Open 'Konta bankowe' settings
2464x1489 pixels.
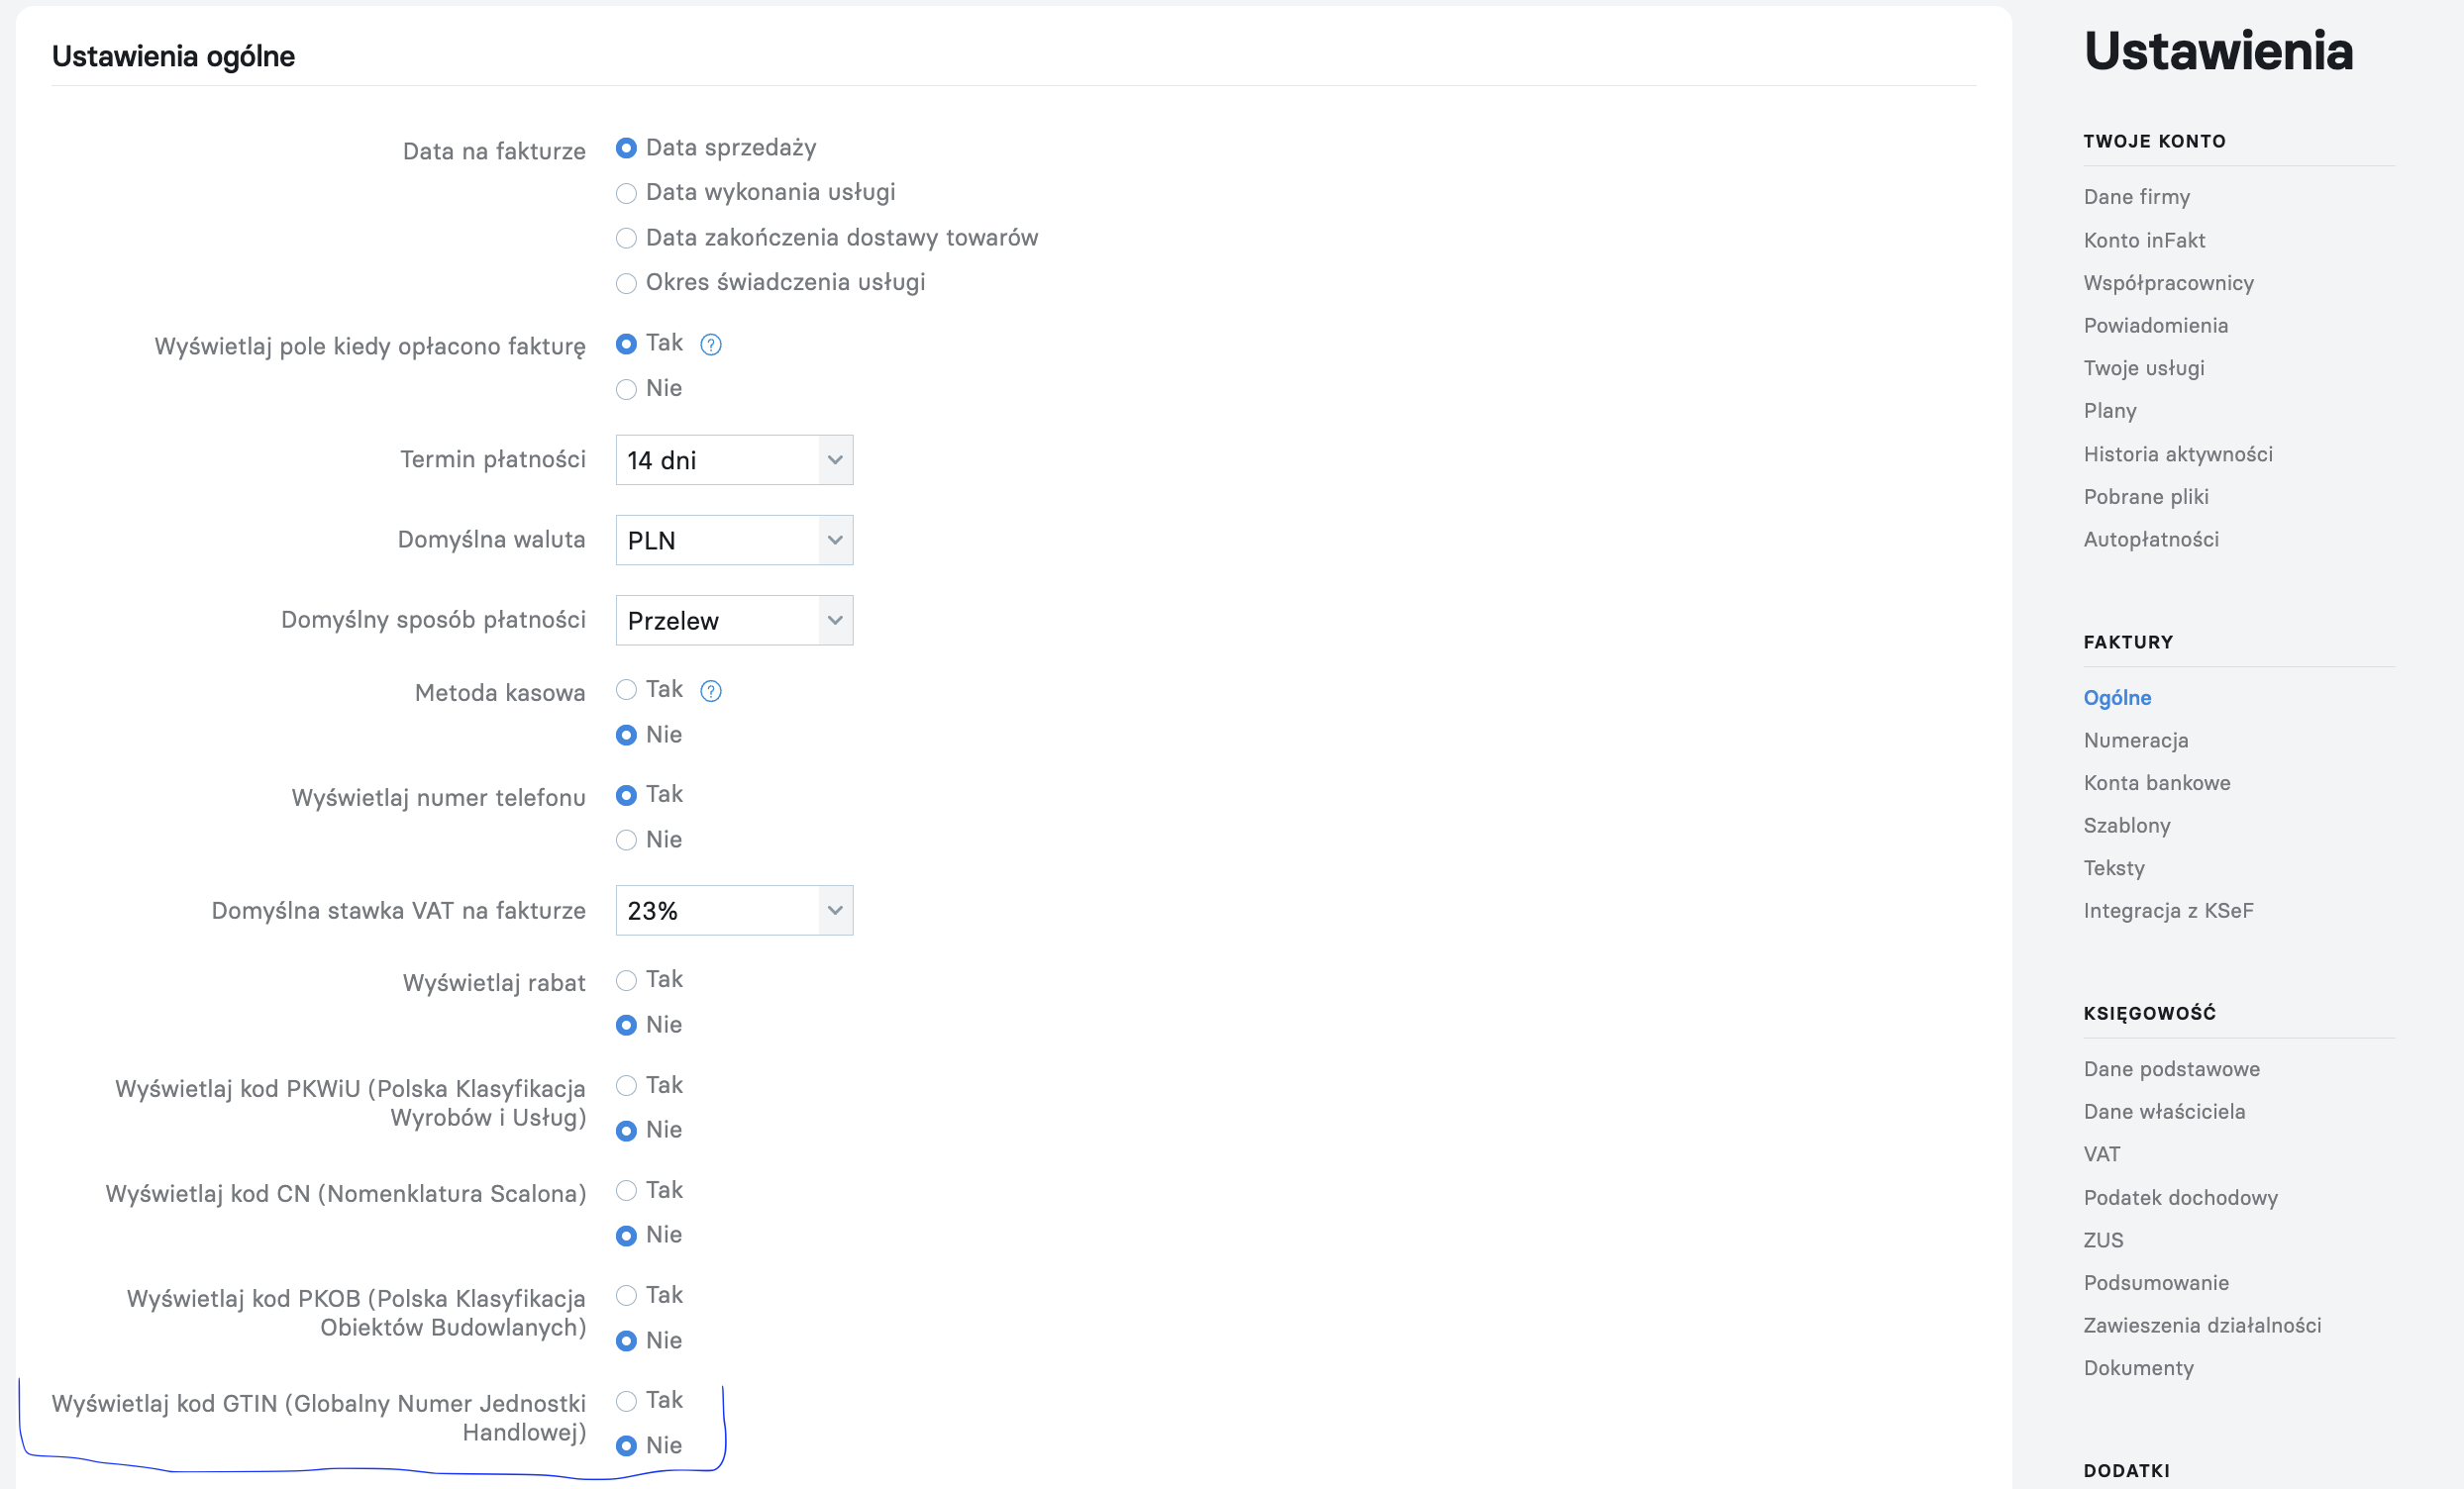point(2157,783)
